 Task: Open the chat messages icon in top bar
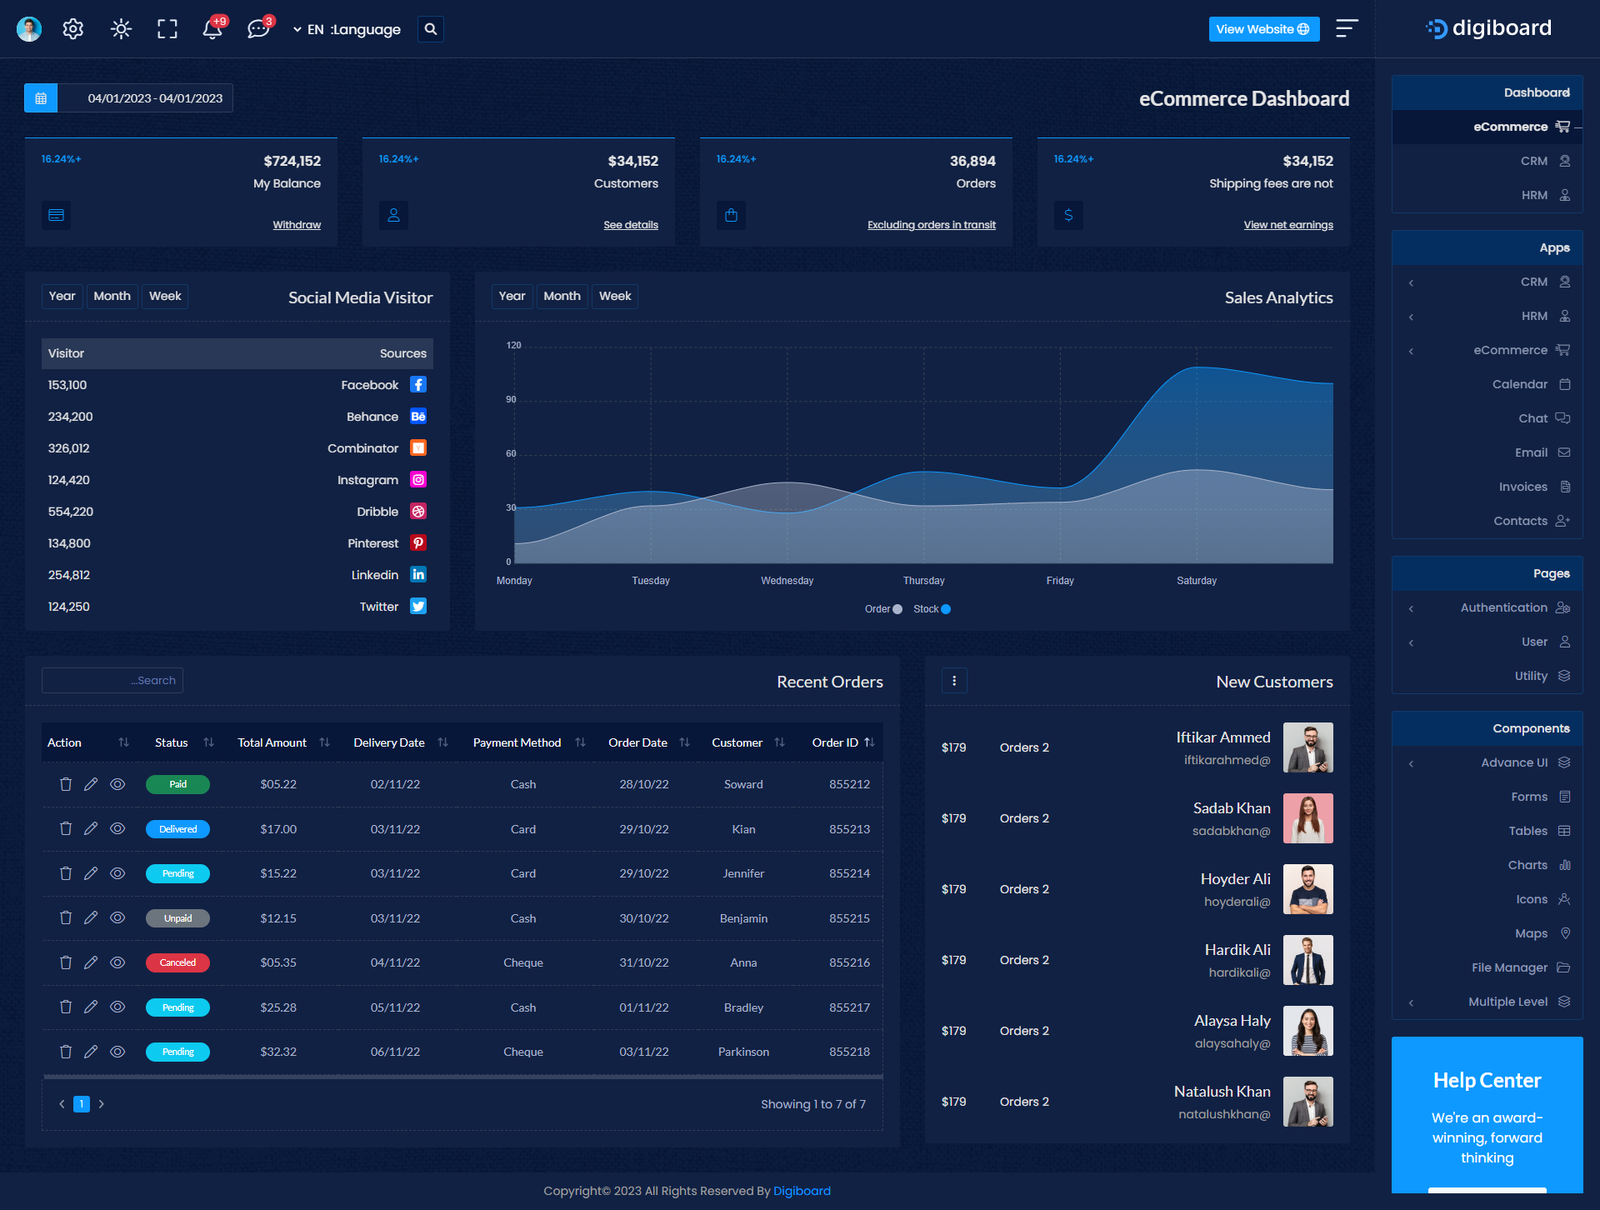tap(258, 29)
